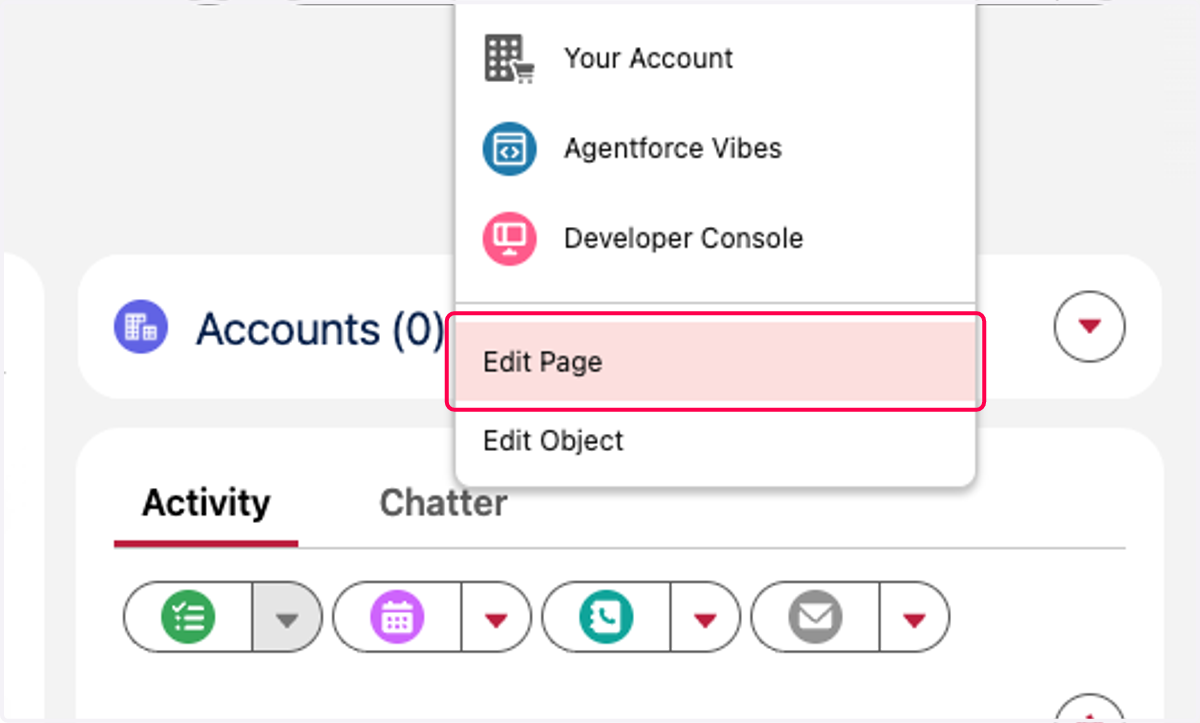Screen dimensions: 1200x723
Task: Click the Accounts related list icon
Action: [141, 327]
